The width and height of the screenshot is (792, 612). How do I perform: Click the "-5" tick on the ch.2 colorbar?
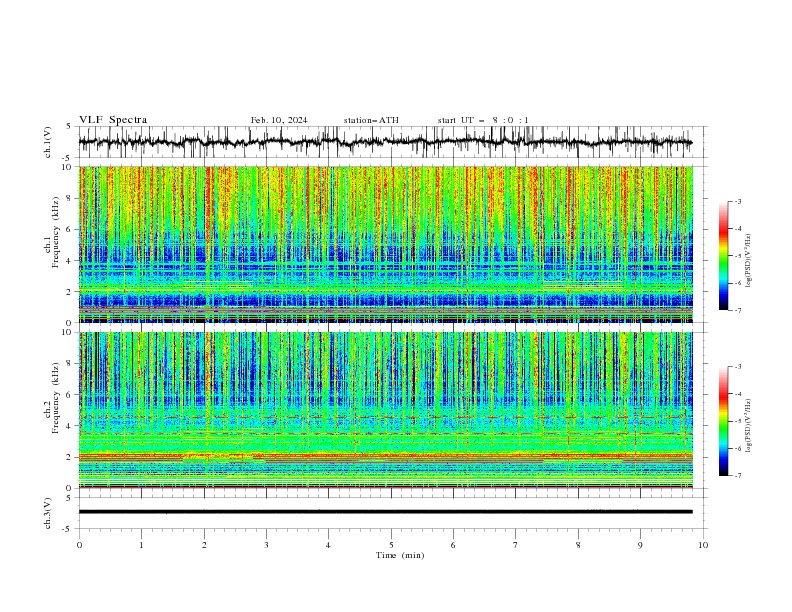(x=737, y=421)
